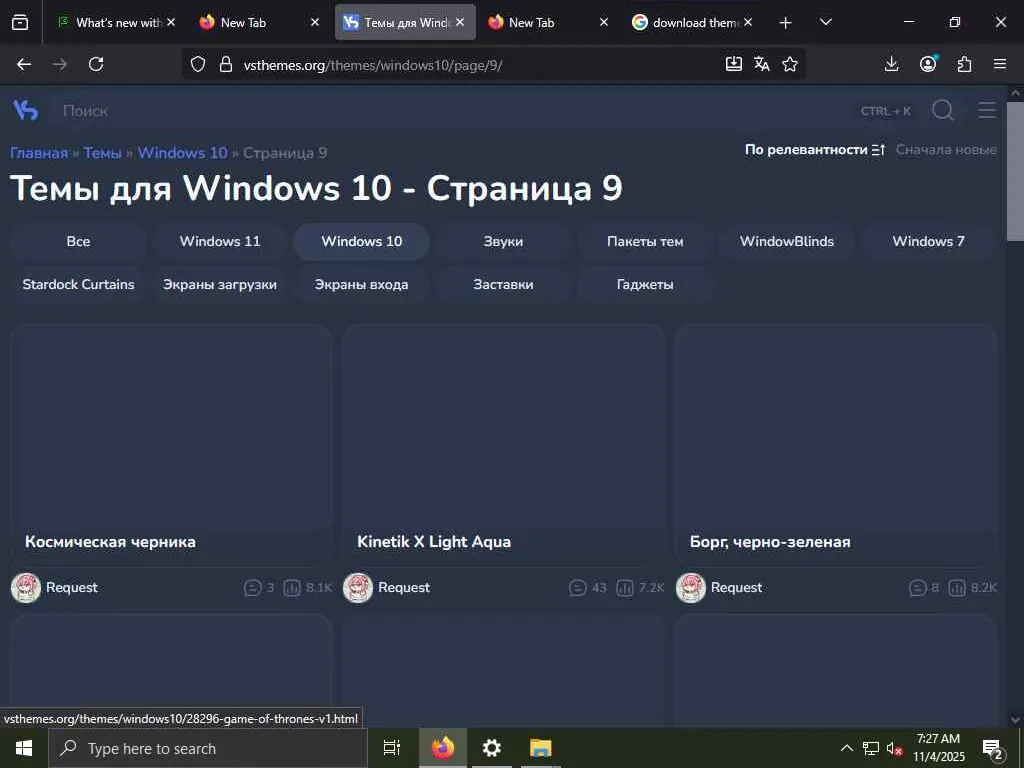Click views chart icon on Kinetik X Light Aqua
The height and width of the screenshot is (768, 1024).
pos(625,588)
